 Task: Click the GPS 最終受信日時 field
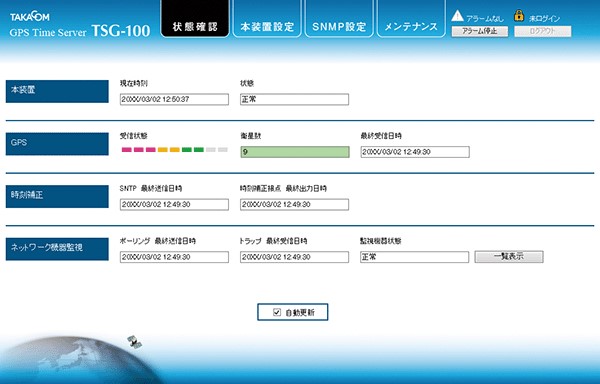tap(415, 152)
